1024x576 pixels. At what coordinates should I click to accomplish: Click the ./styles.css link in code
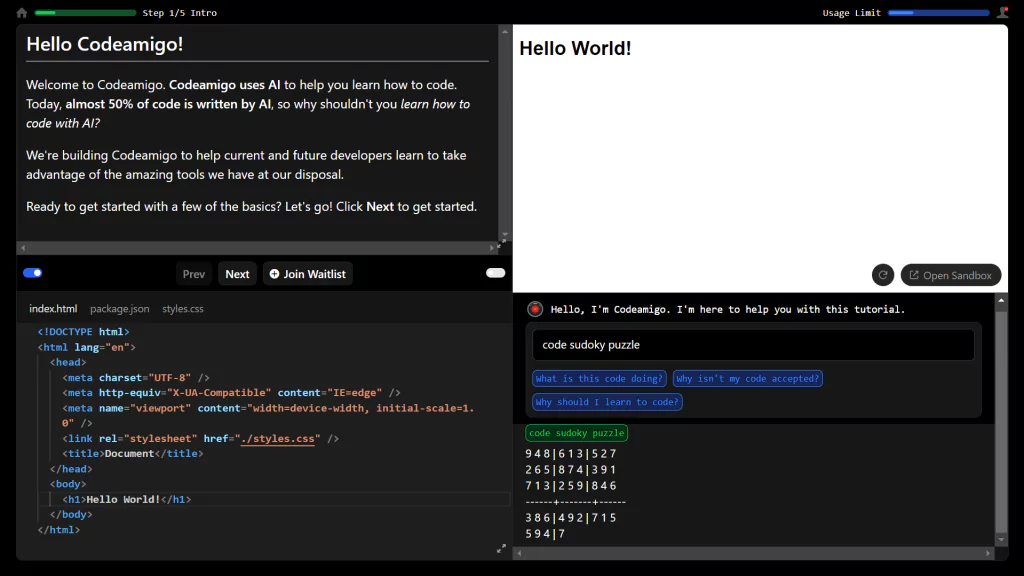pyautogui.click(x=278, y=439)
